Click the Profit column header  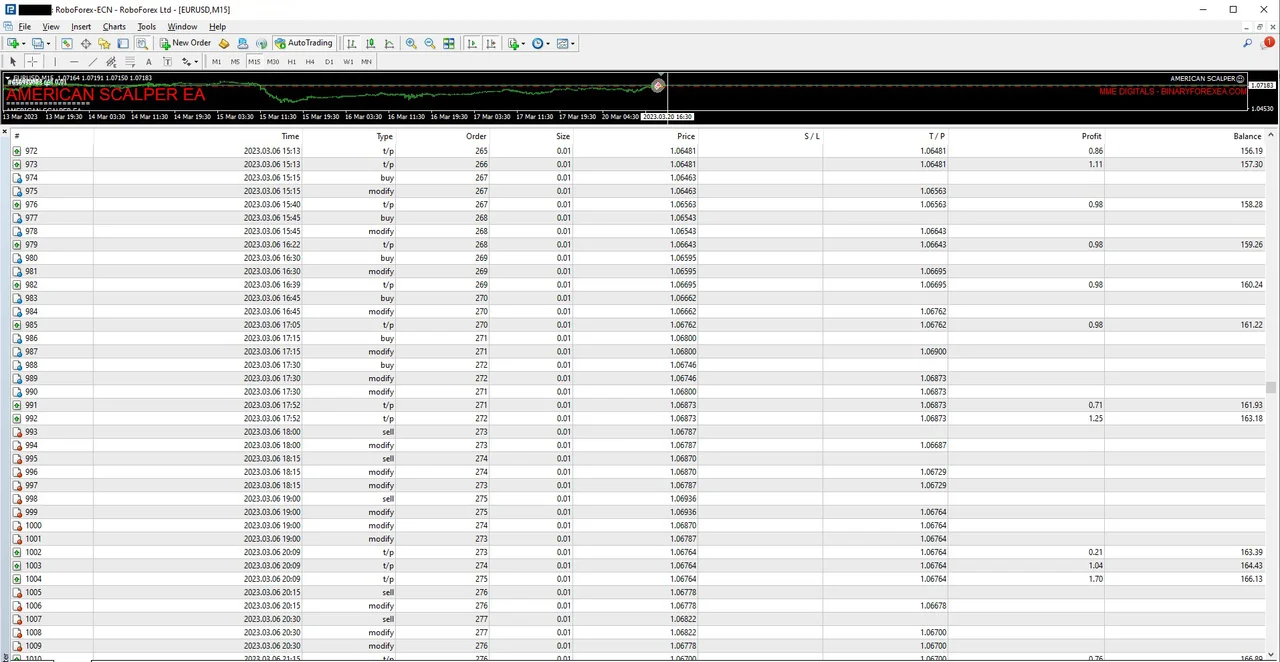tap(1091, 136)
